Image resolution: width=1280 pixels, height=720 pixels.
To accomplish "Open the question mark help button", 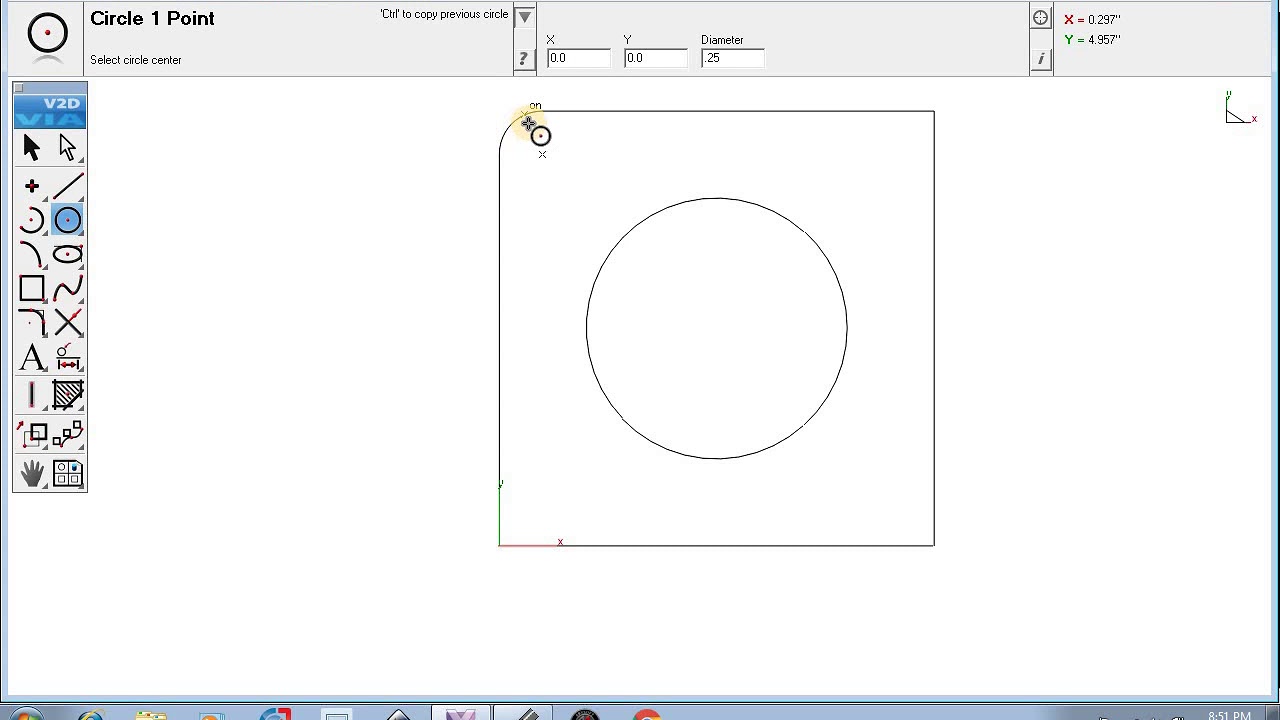I will point(523,59).
